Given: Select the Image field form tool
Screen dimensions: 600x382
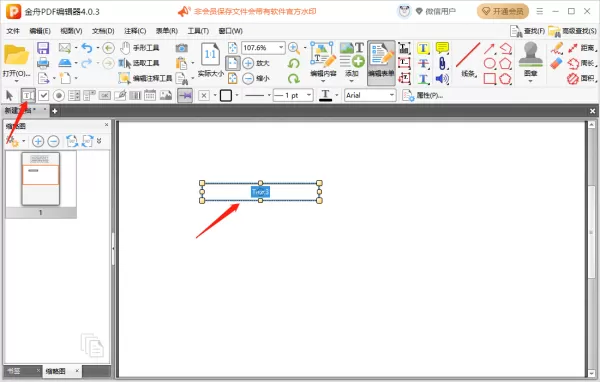Looking at the screenshot, I should coord(166,95).
